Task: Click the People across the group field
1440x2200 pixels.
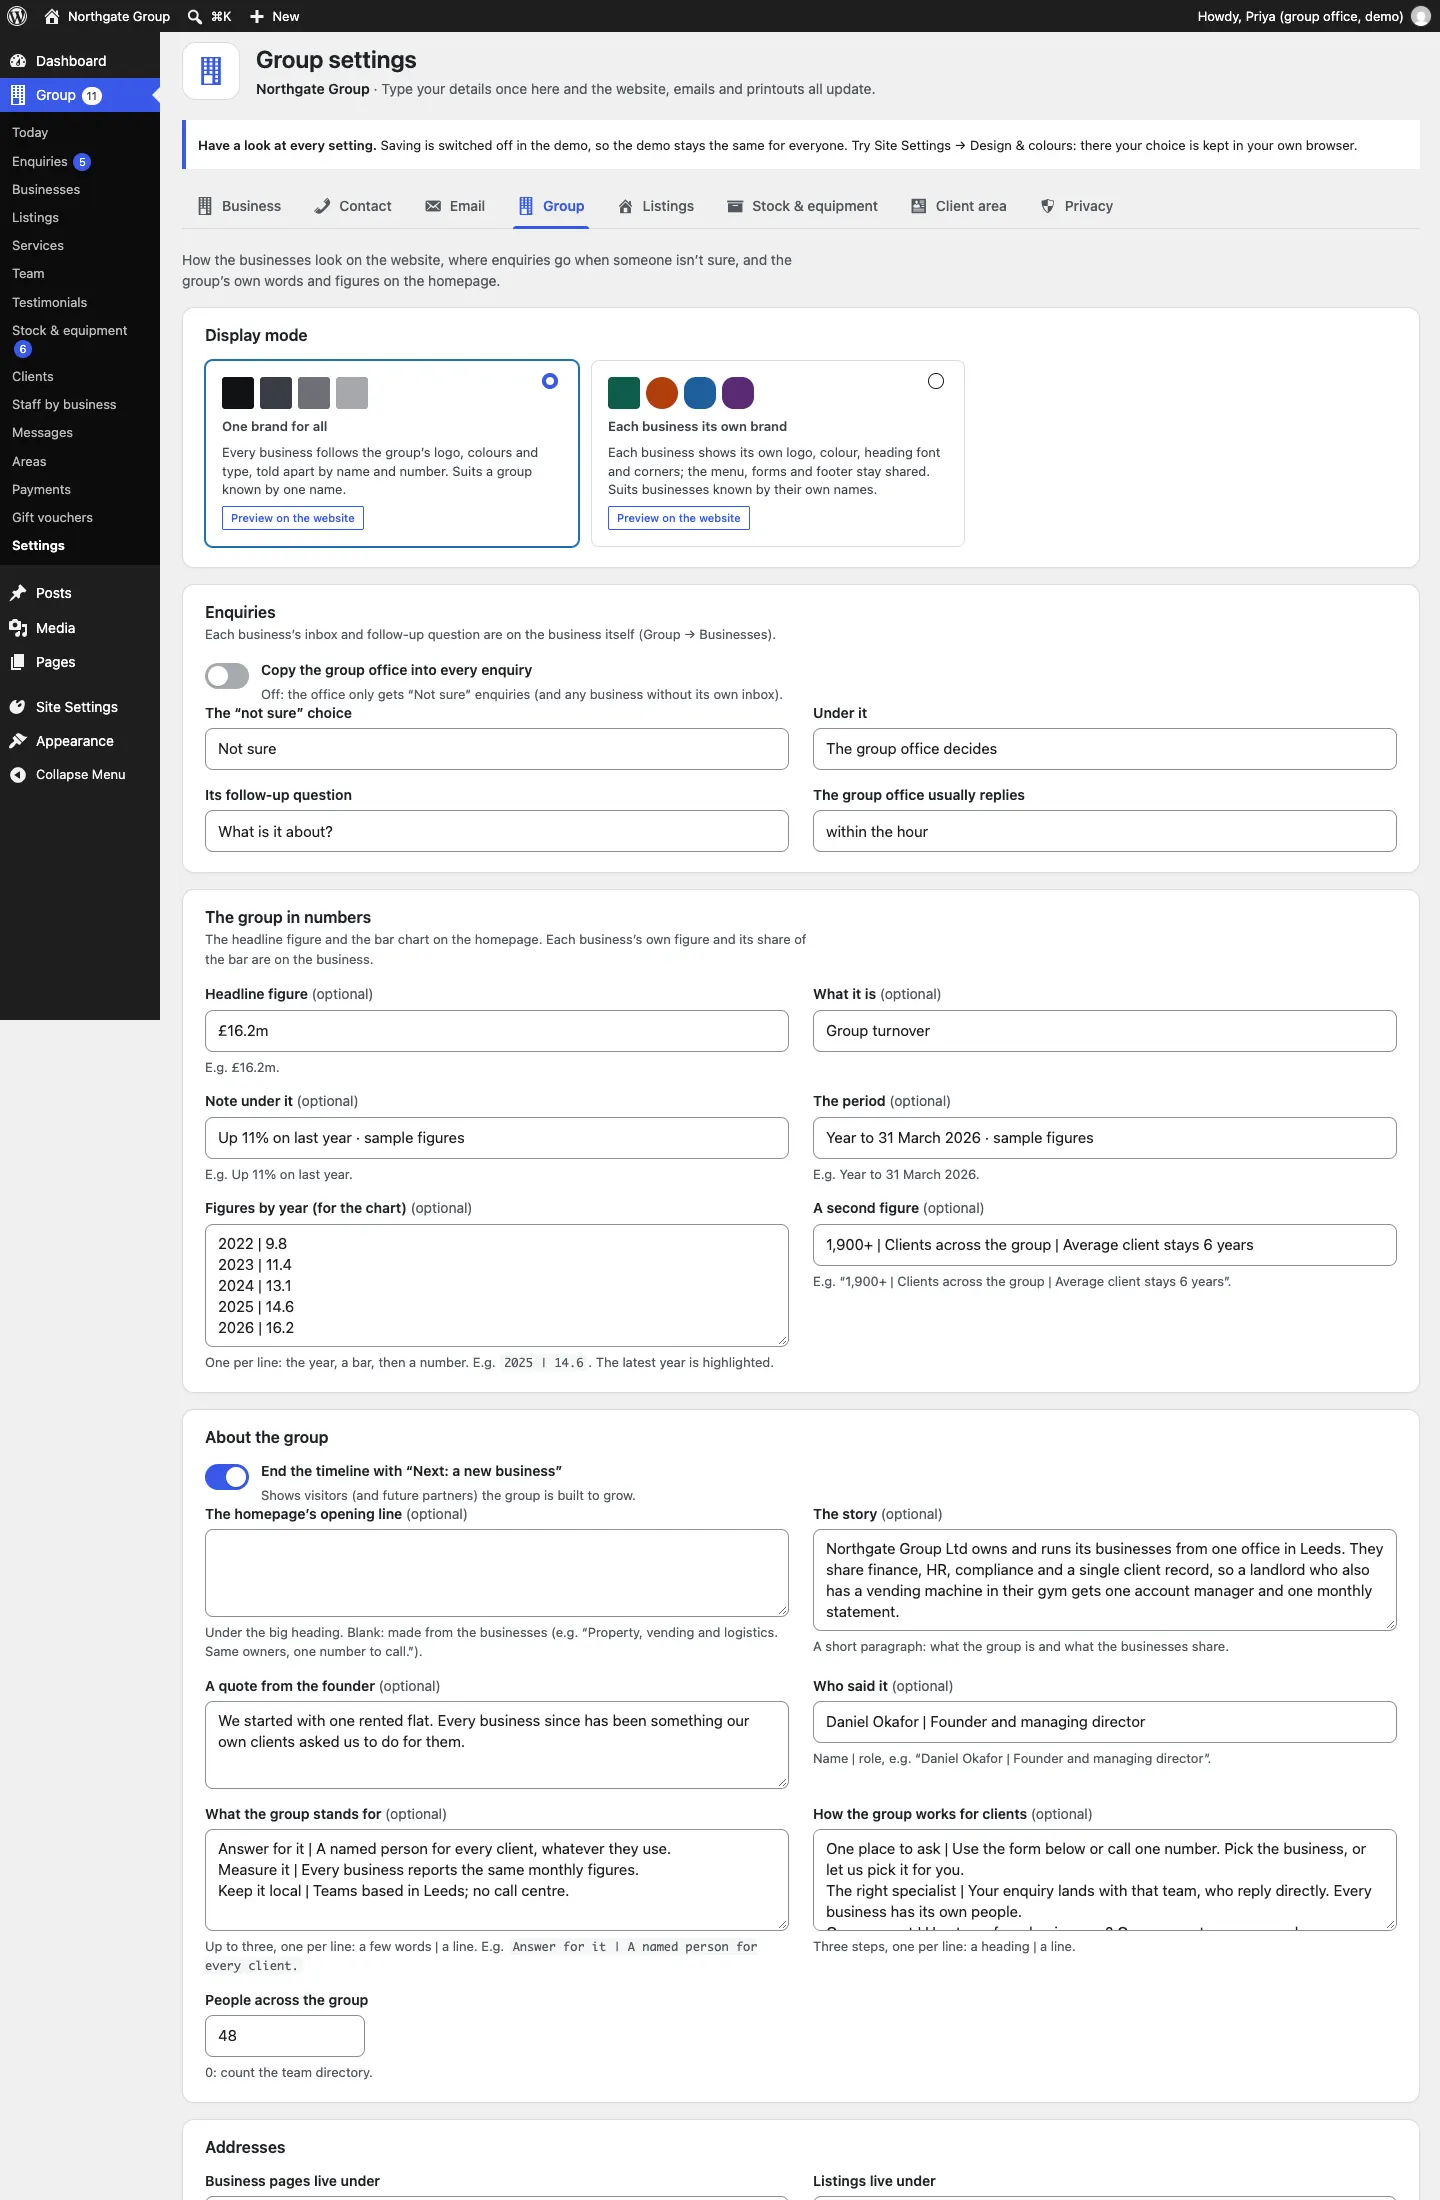Action: click(x=285, y=2036)
